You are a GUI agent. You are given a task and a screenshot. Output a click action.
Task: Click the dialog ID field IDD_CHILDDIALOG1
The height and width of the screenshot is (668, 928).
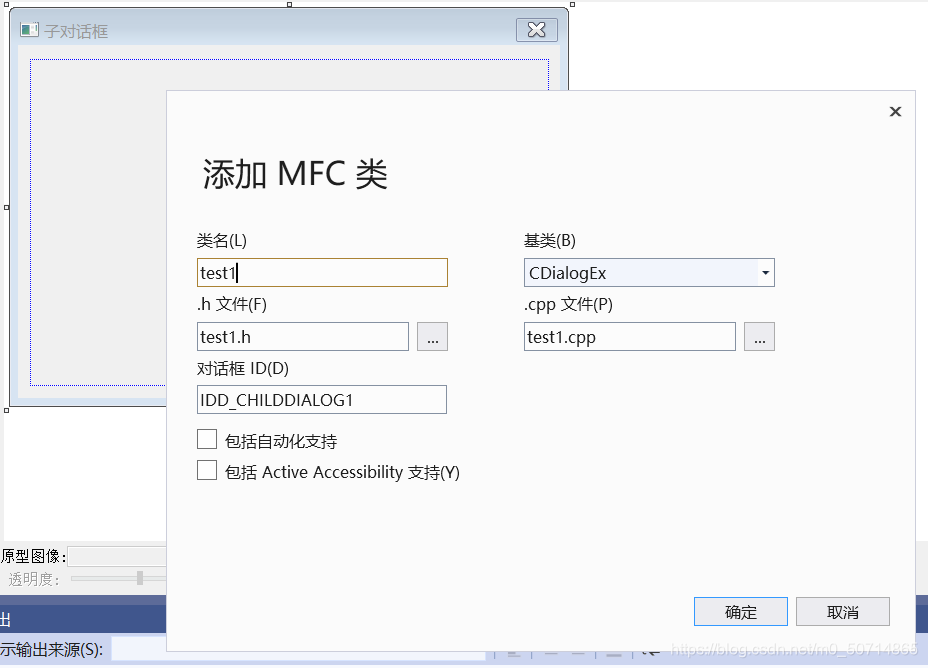click(321, 400)
